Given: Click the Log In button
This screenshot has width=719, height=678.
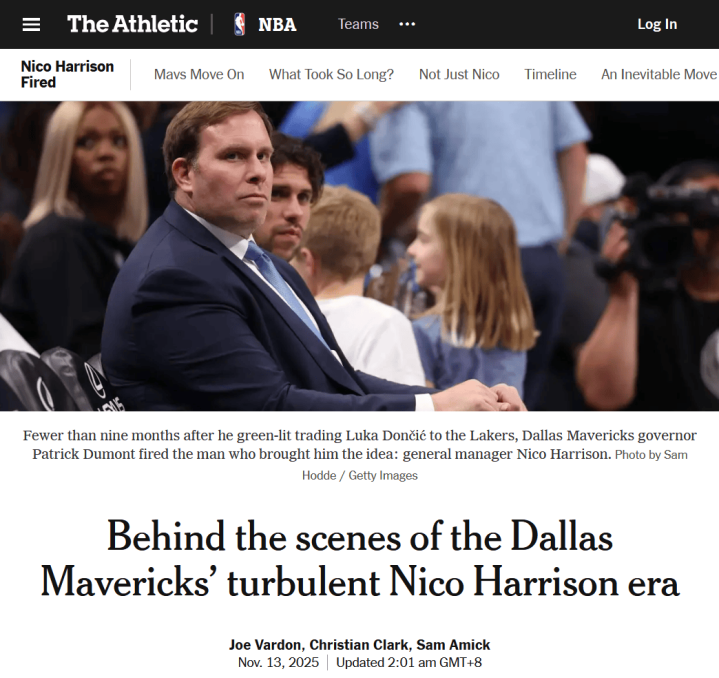Looking at the screenshot, I should tap(657, 24).
